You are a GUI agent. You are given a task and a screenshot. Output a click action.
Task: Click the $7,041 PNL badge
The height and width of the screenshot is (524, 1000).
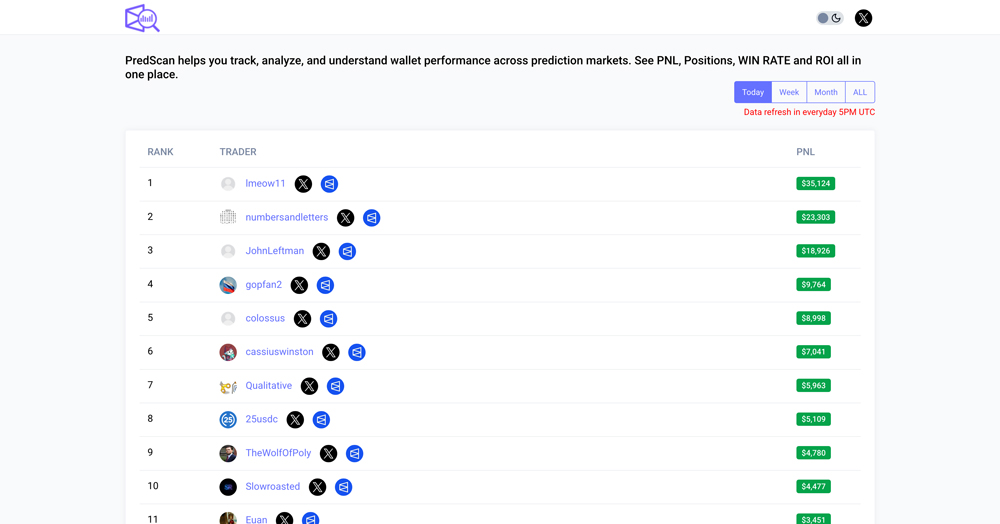(813, 352)
